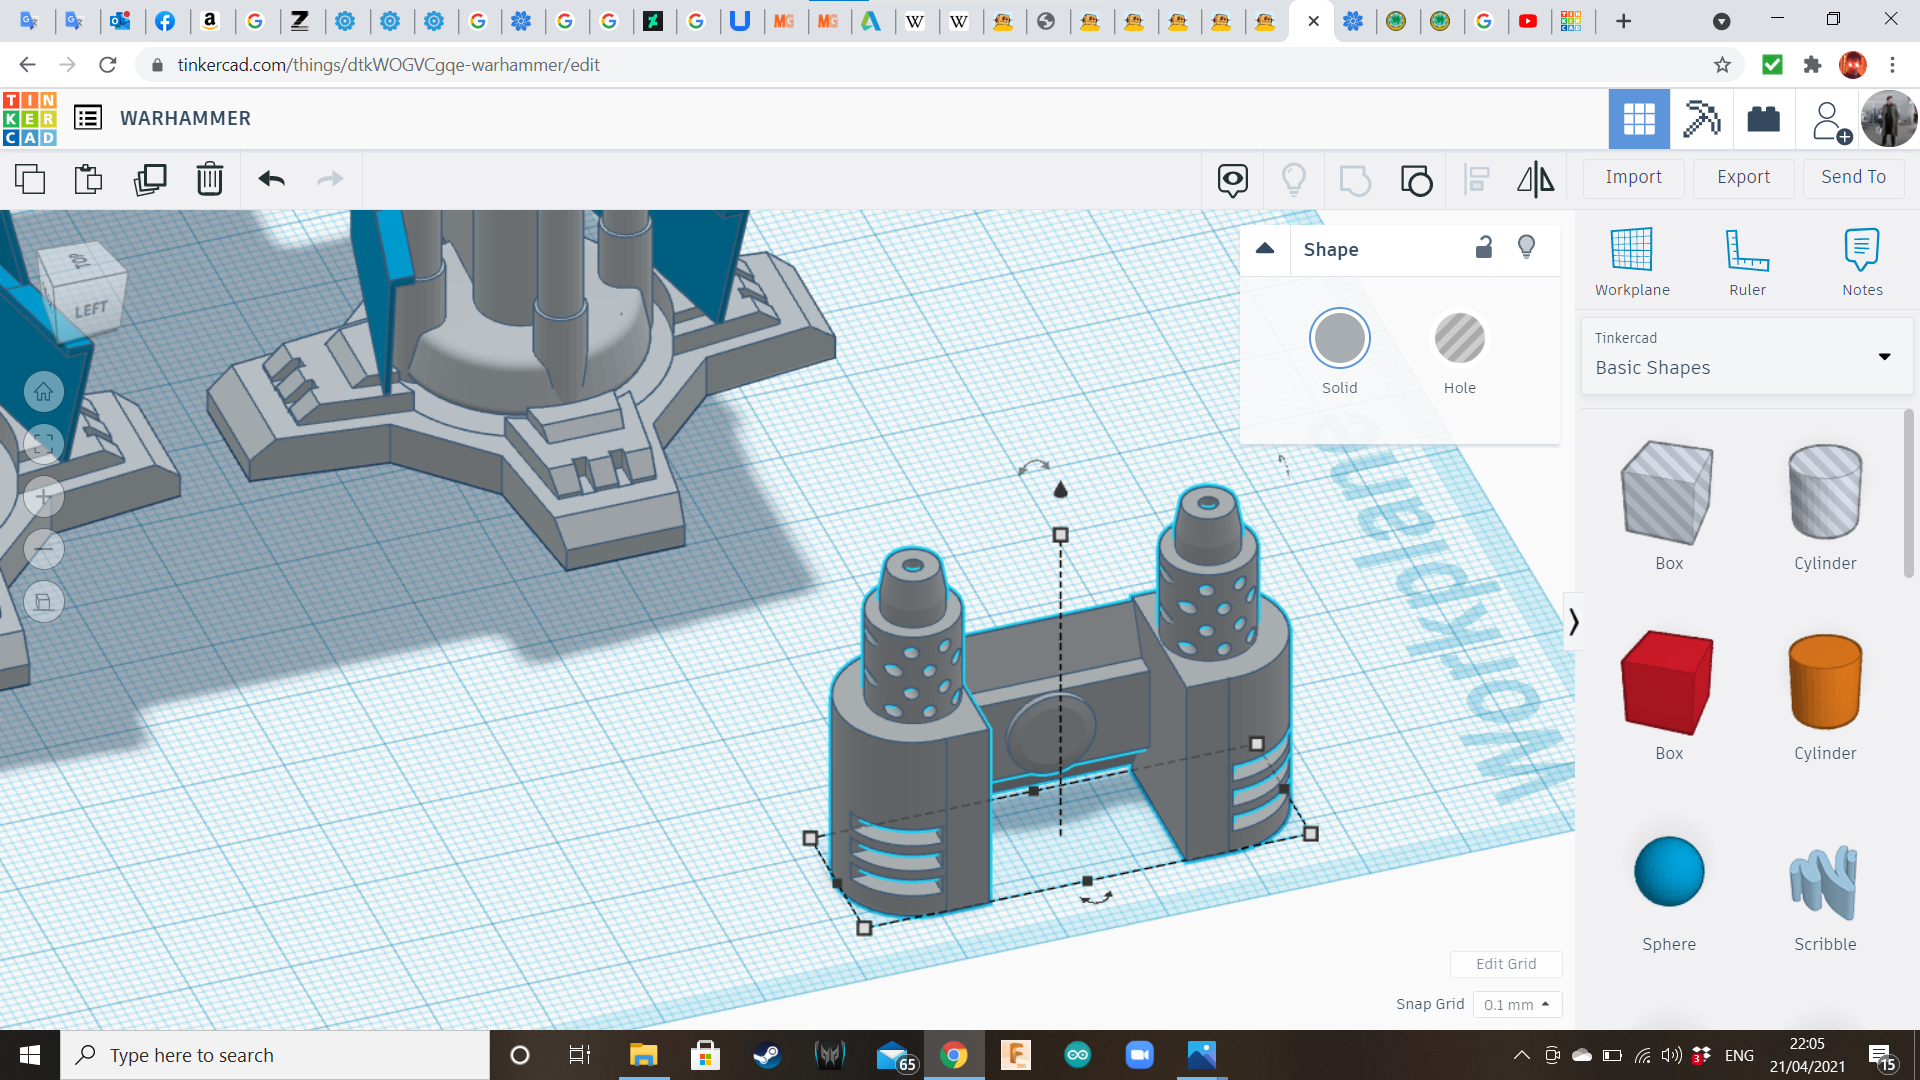Switch to 3D design grid view tab
Viewport: 1920px width, 1080px height.
coord(1639,119)
